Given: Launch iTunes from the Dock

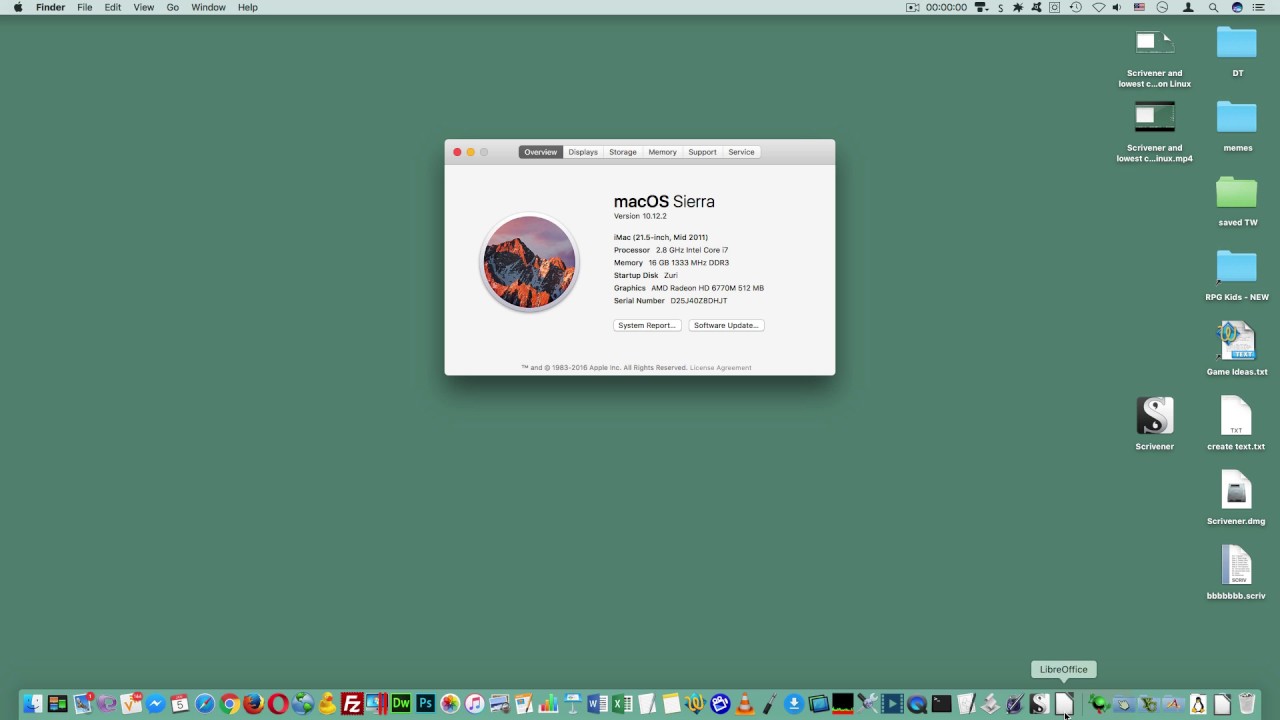Looking at the screenshot, I should pyautogui.click(x=474, y=704).
